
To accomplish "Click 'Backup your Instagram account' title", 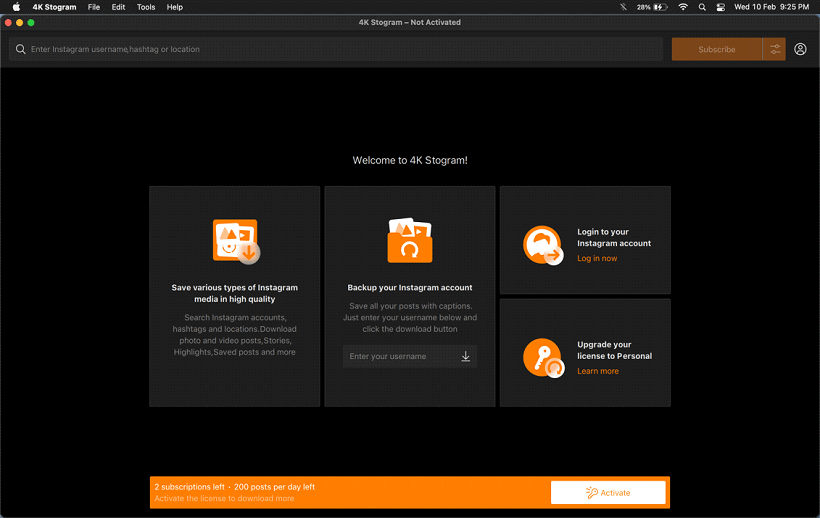I will (x=409, y=287).
